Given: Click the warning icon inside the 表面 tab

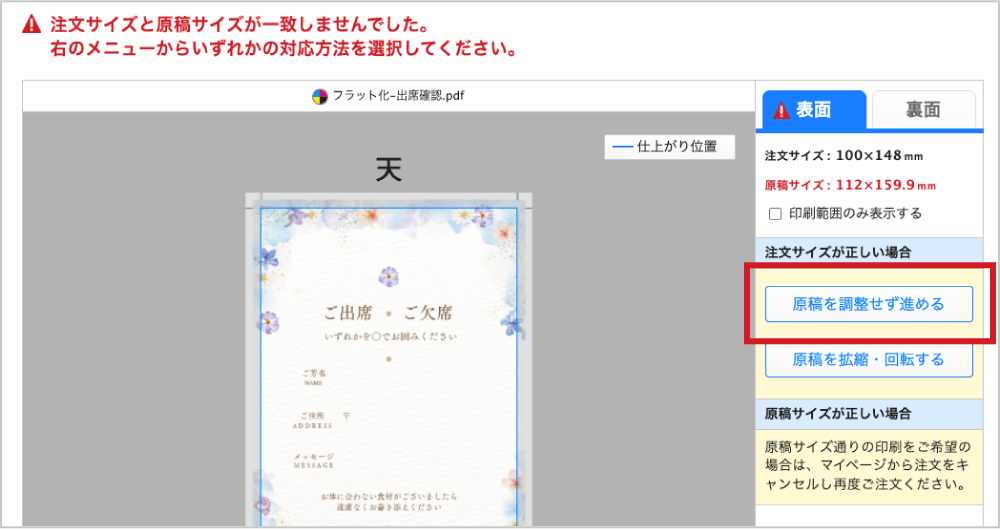Looking at the screenshot, I should point(781,110).
